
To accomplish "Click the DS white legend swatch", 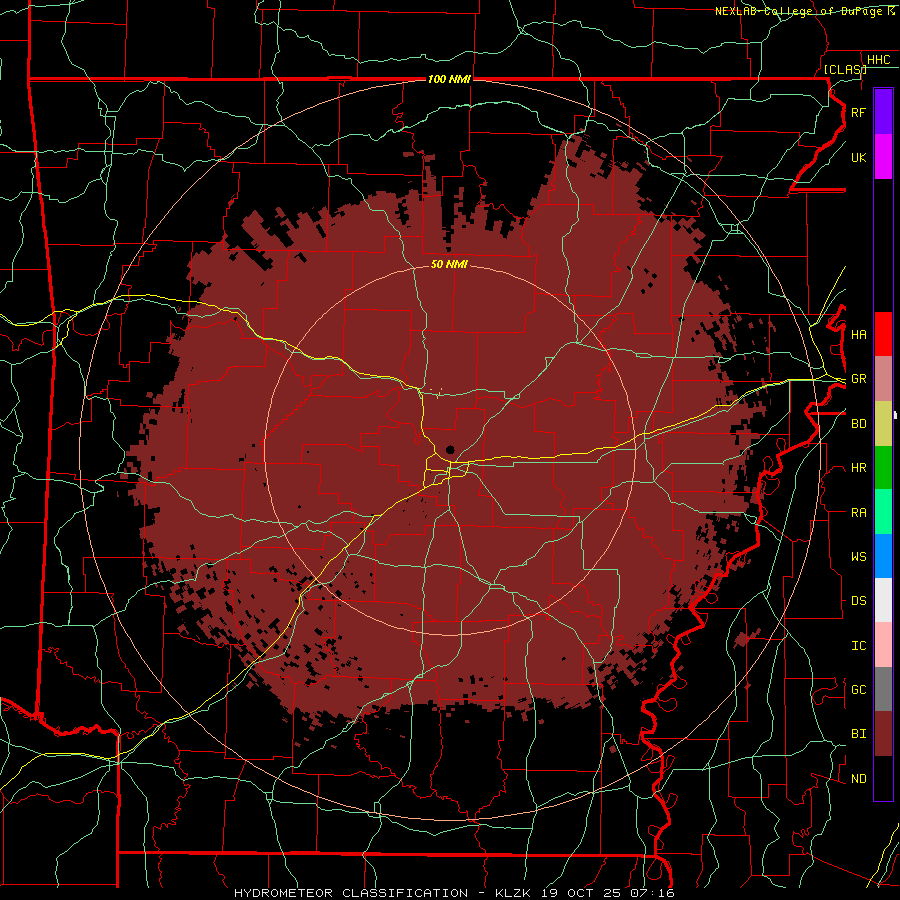I will 883,600.
